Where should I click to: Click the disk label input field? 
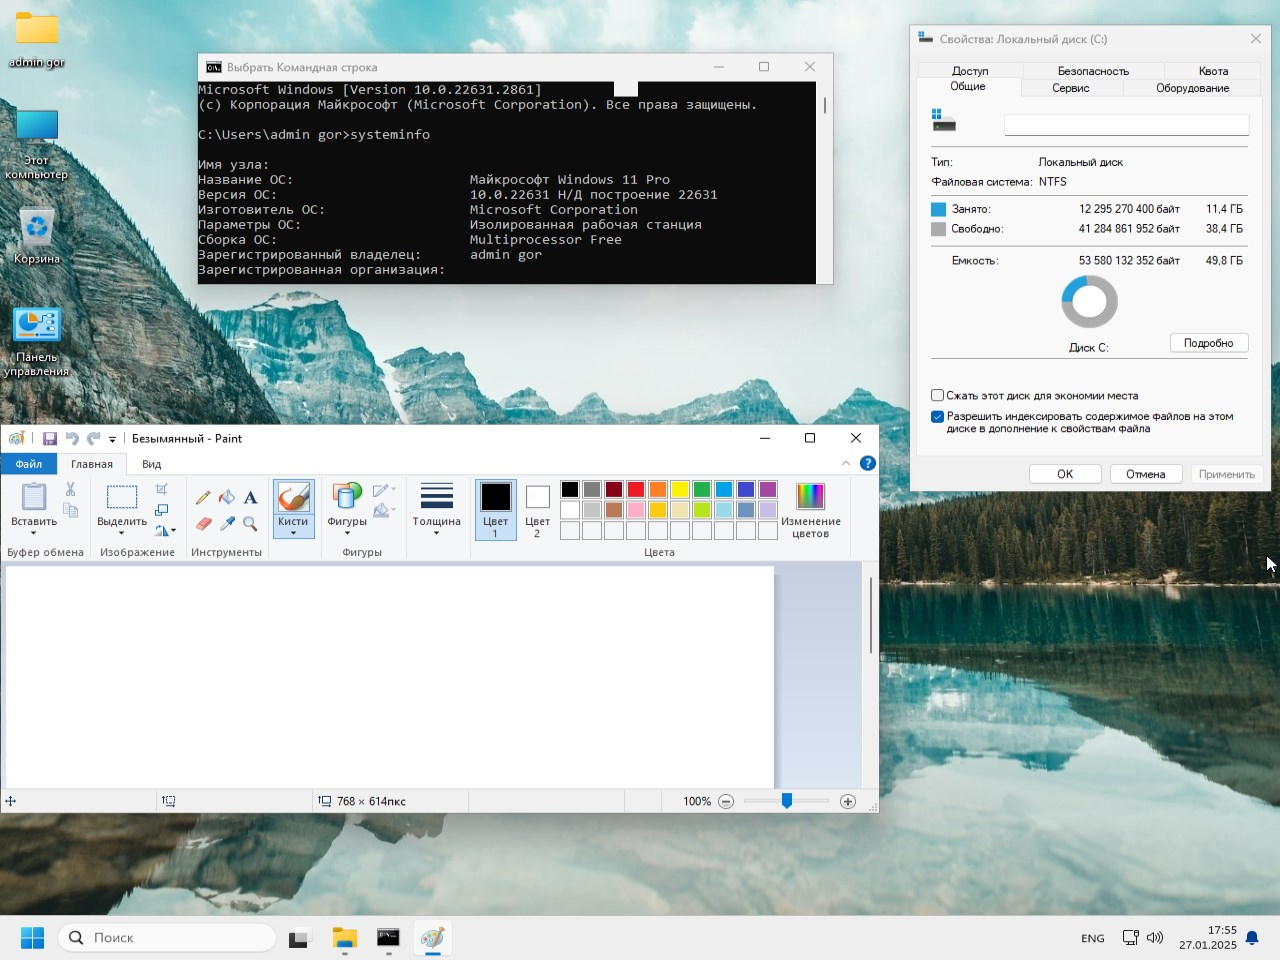(1126, 125)
